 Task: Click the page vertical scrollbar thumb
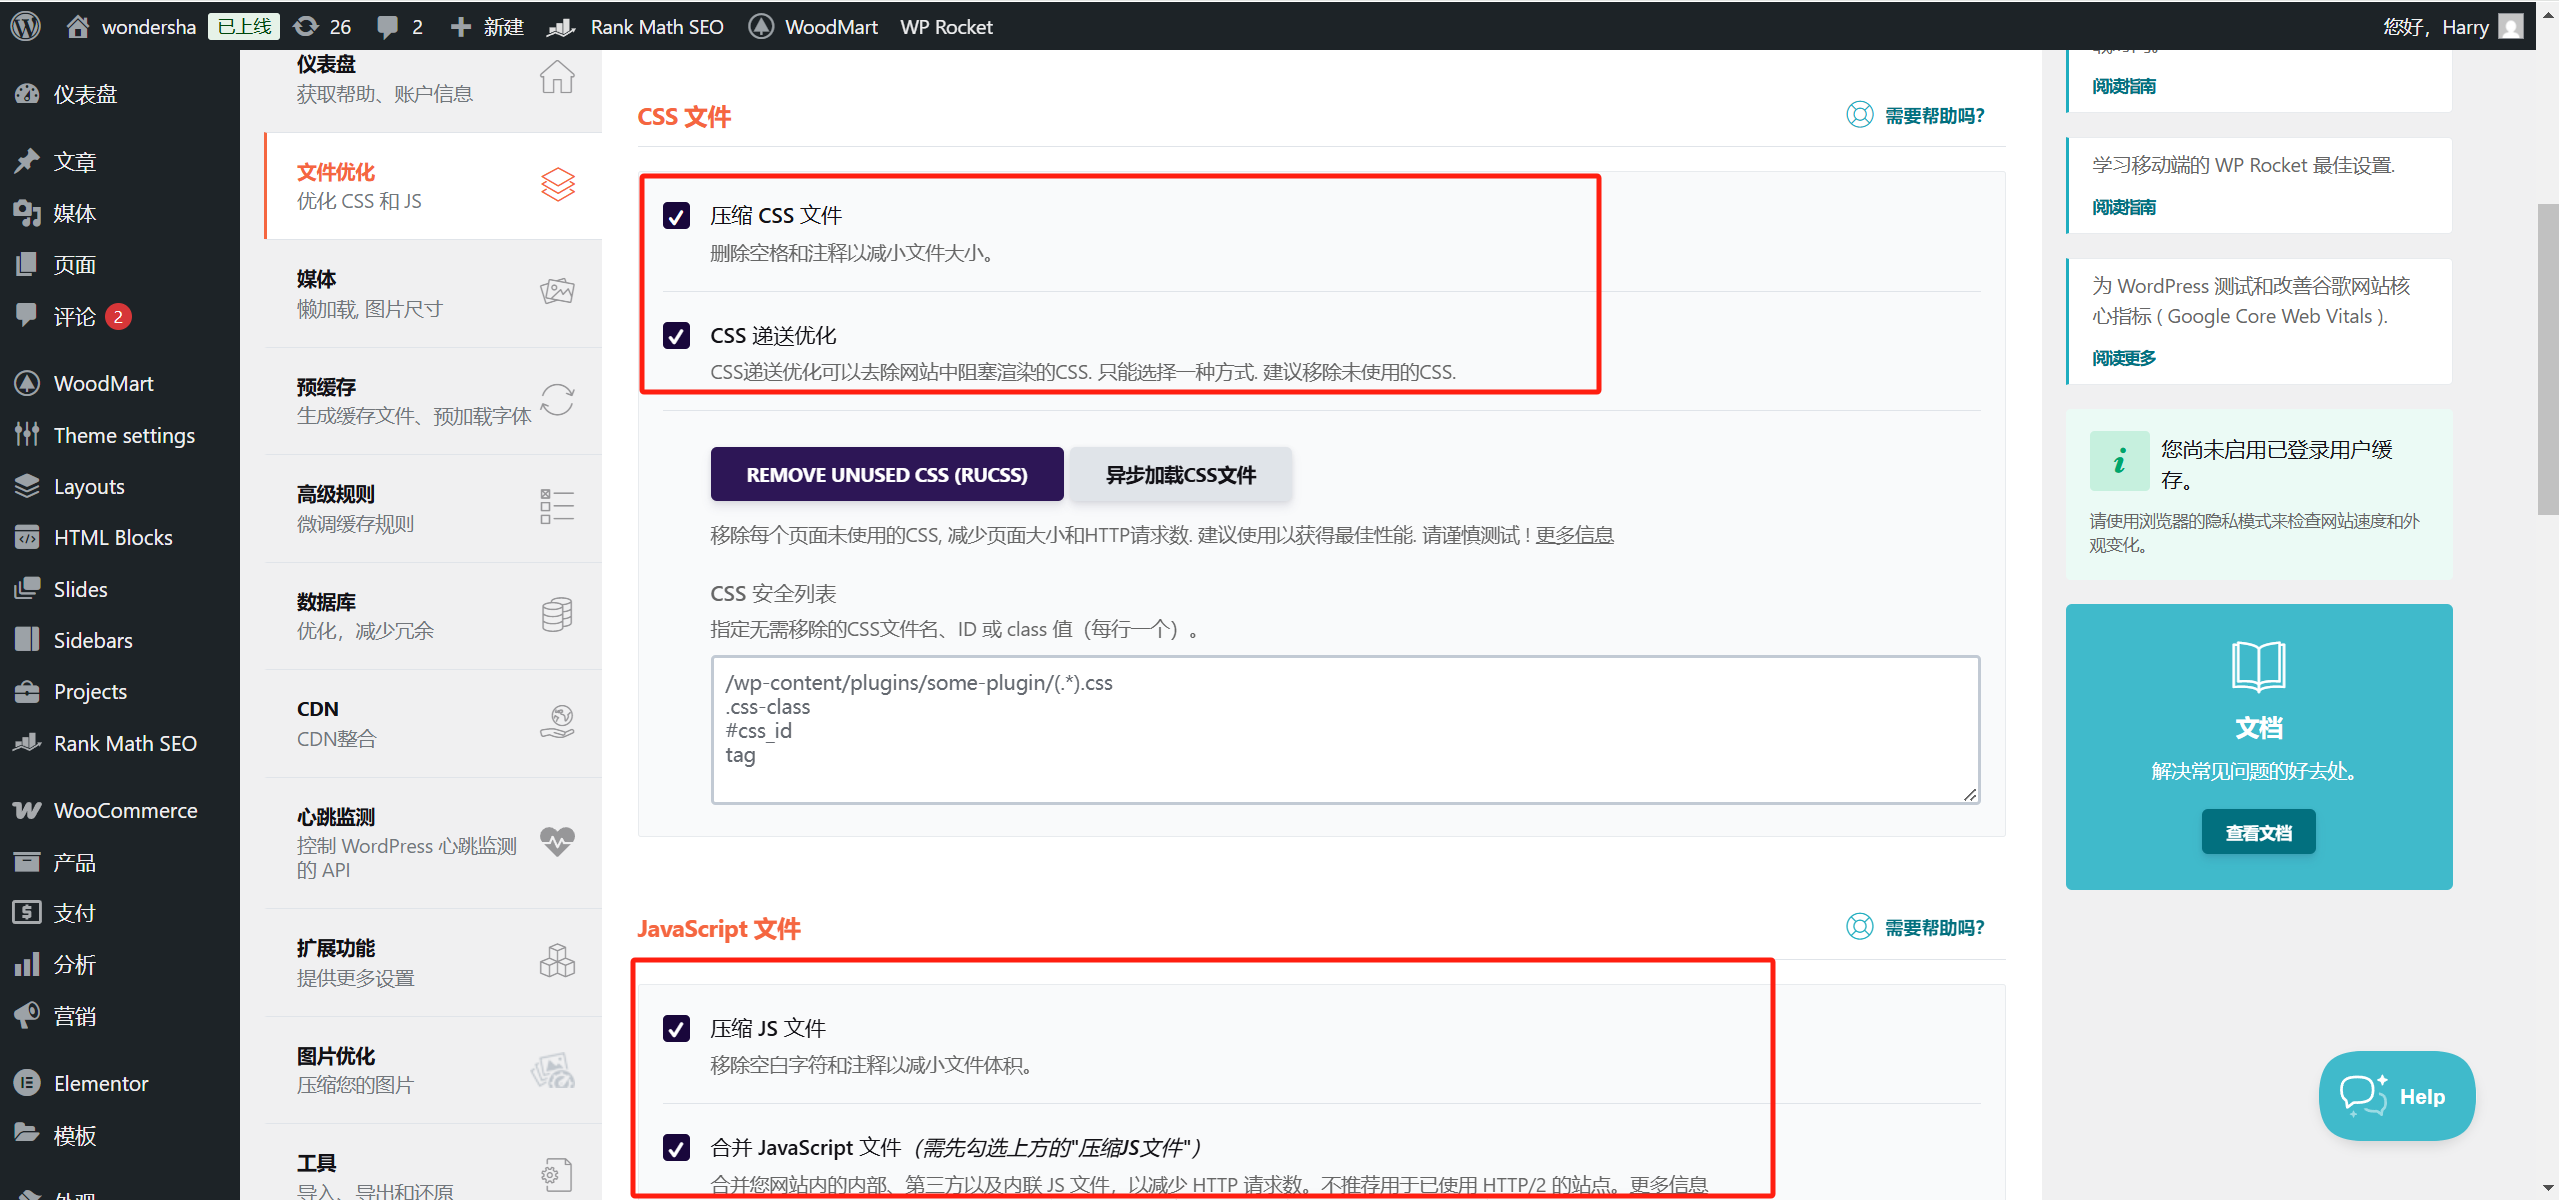(2548, 360)
